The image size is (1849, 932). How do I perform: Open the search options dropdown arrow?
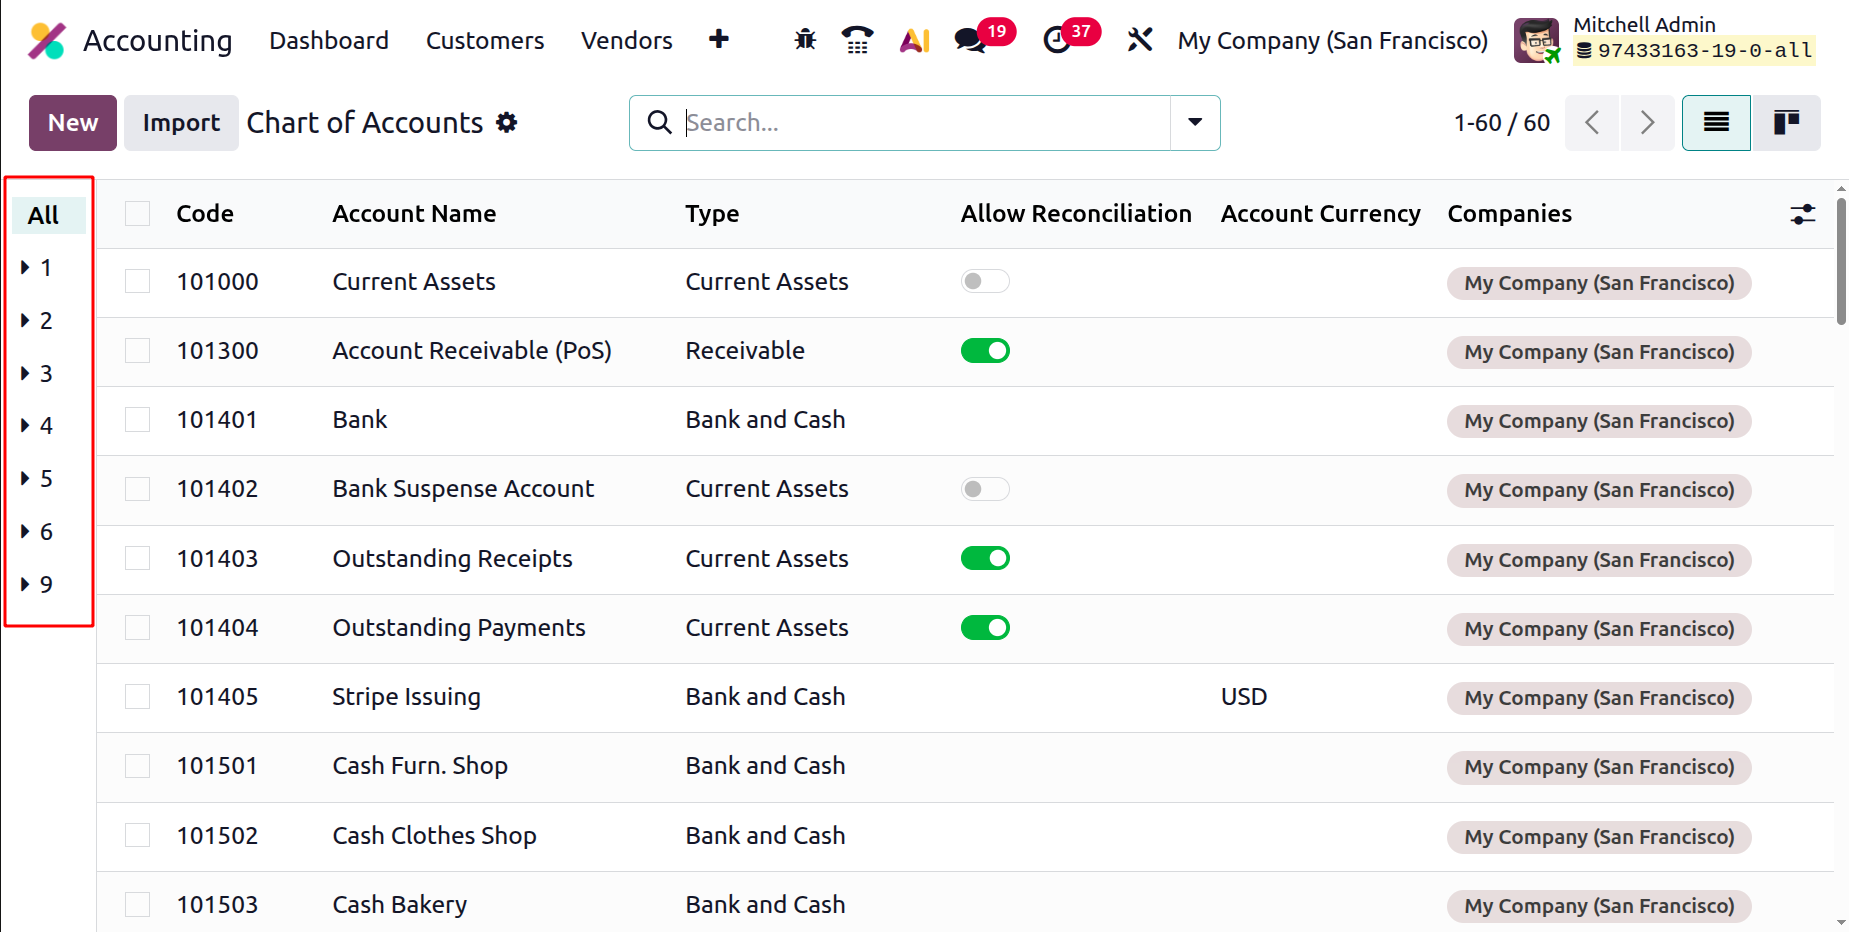click(1195, 123)
